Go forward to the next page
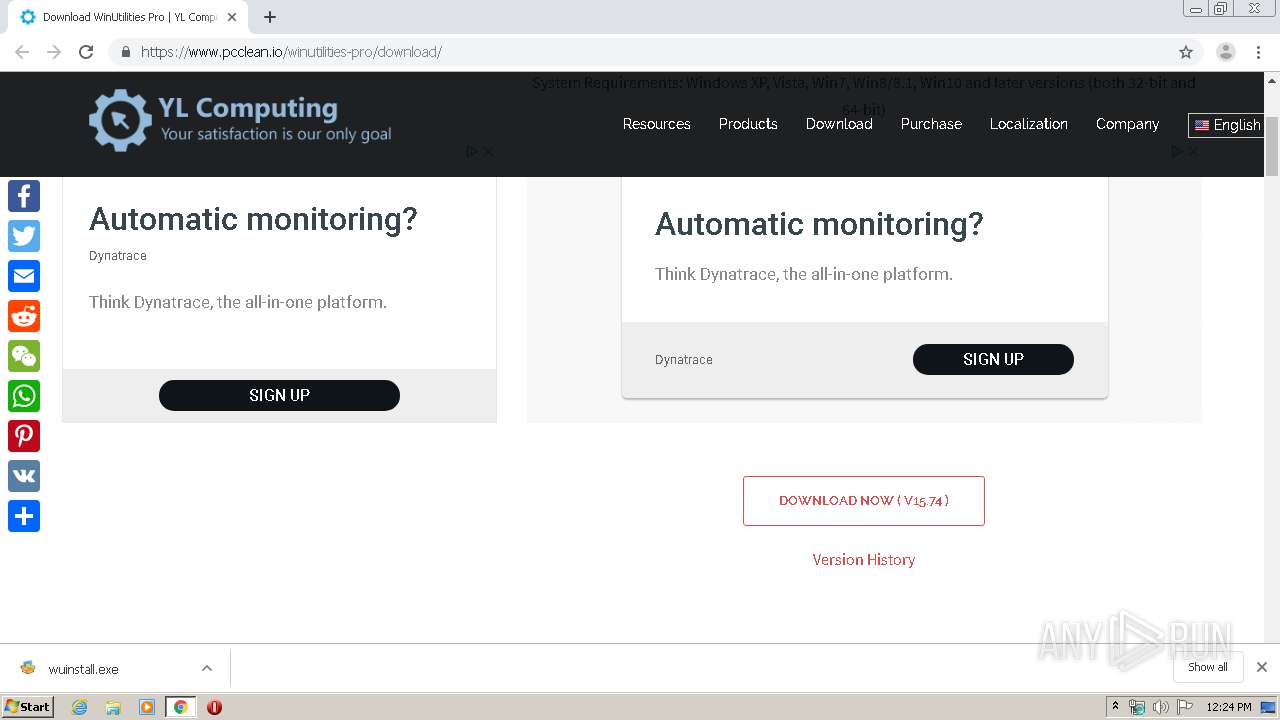The width and height of the screenshot is (1280, 720). (x=54, y=52)
